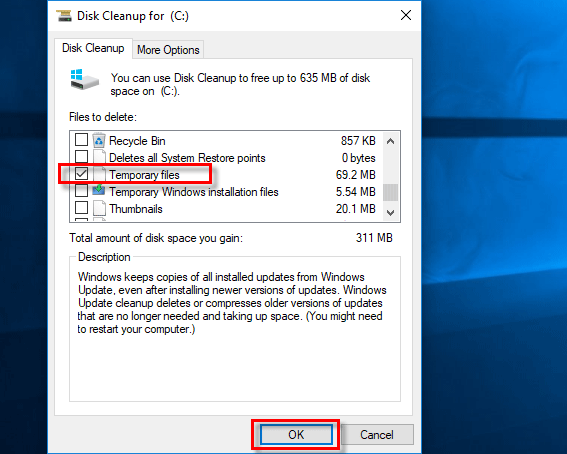
Task: Click the 311 MB total gain value
Action: (x=374, y=238)
